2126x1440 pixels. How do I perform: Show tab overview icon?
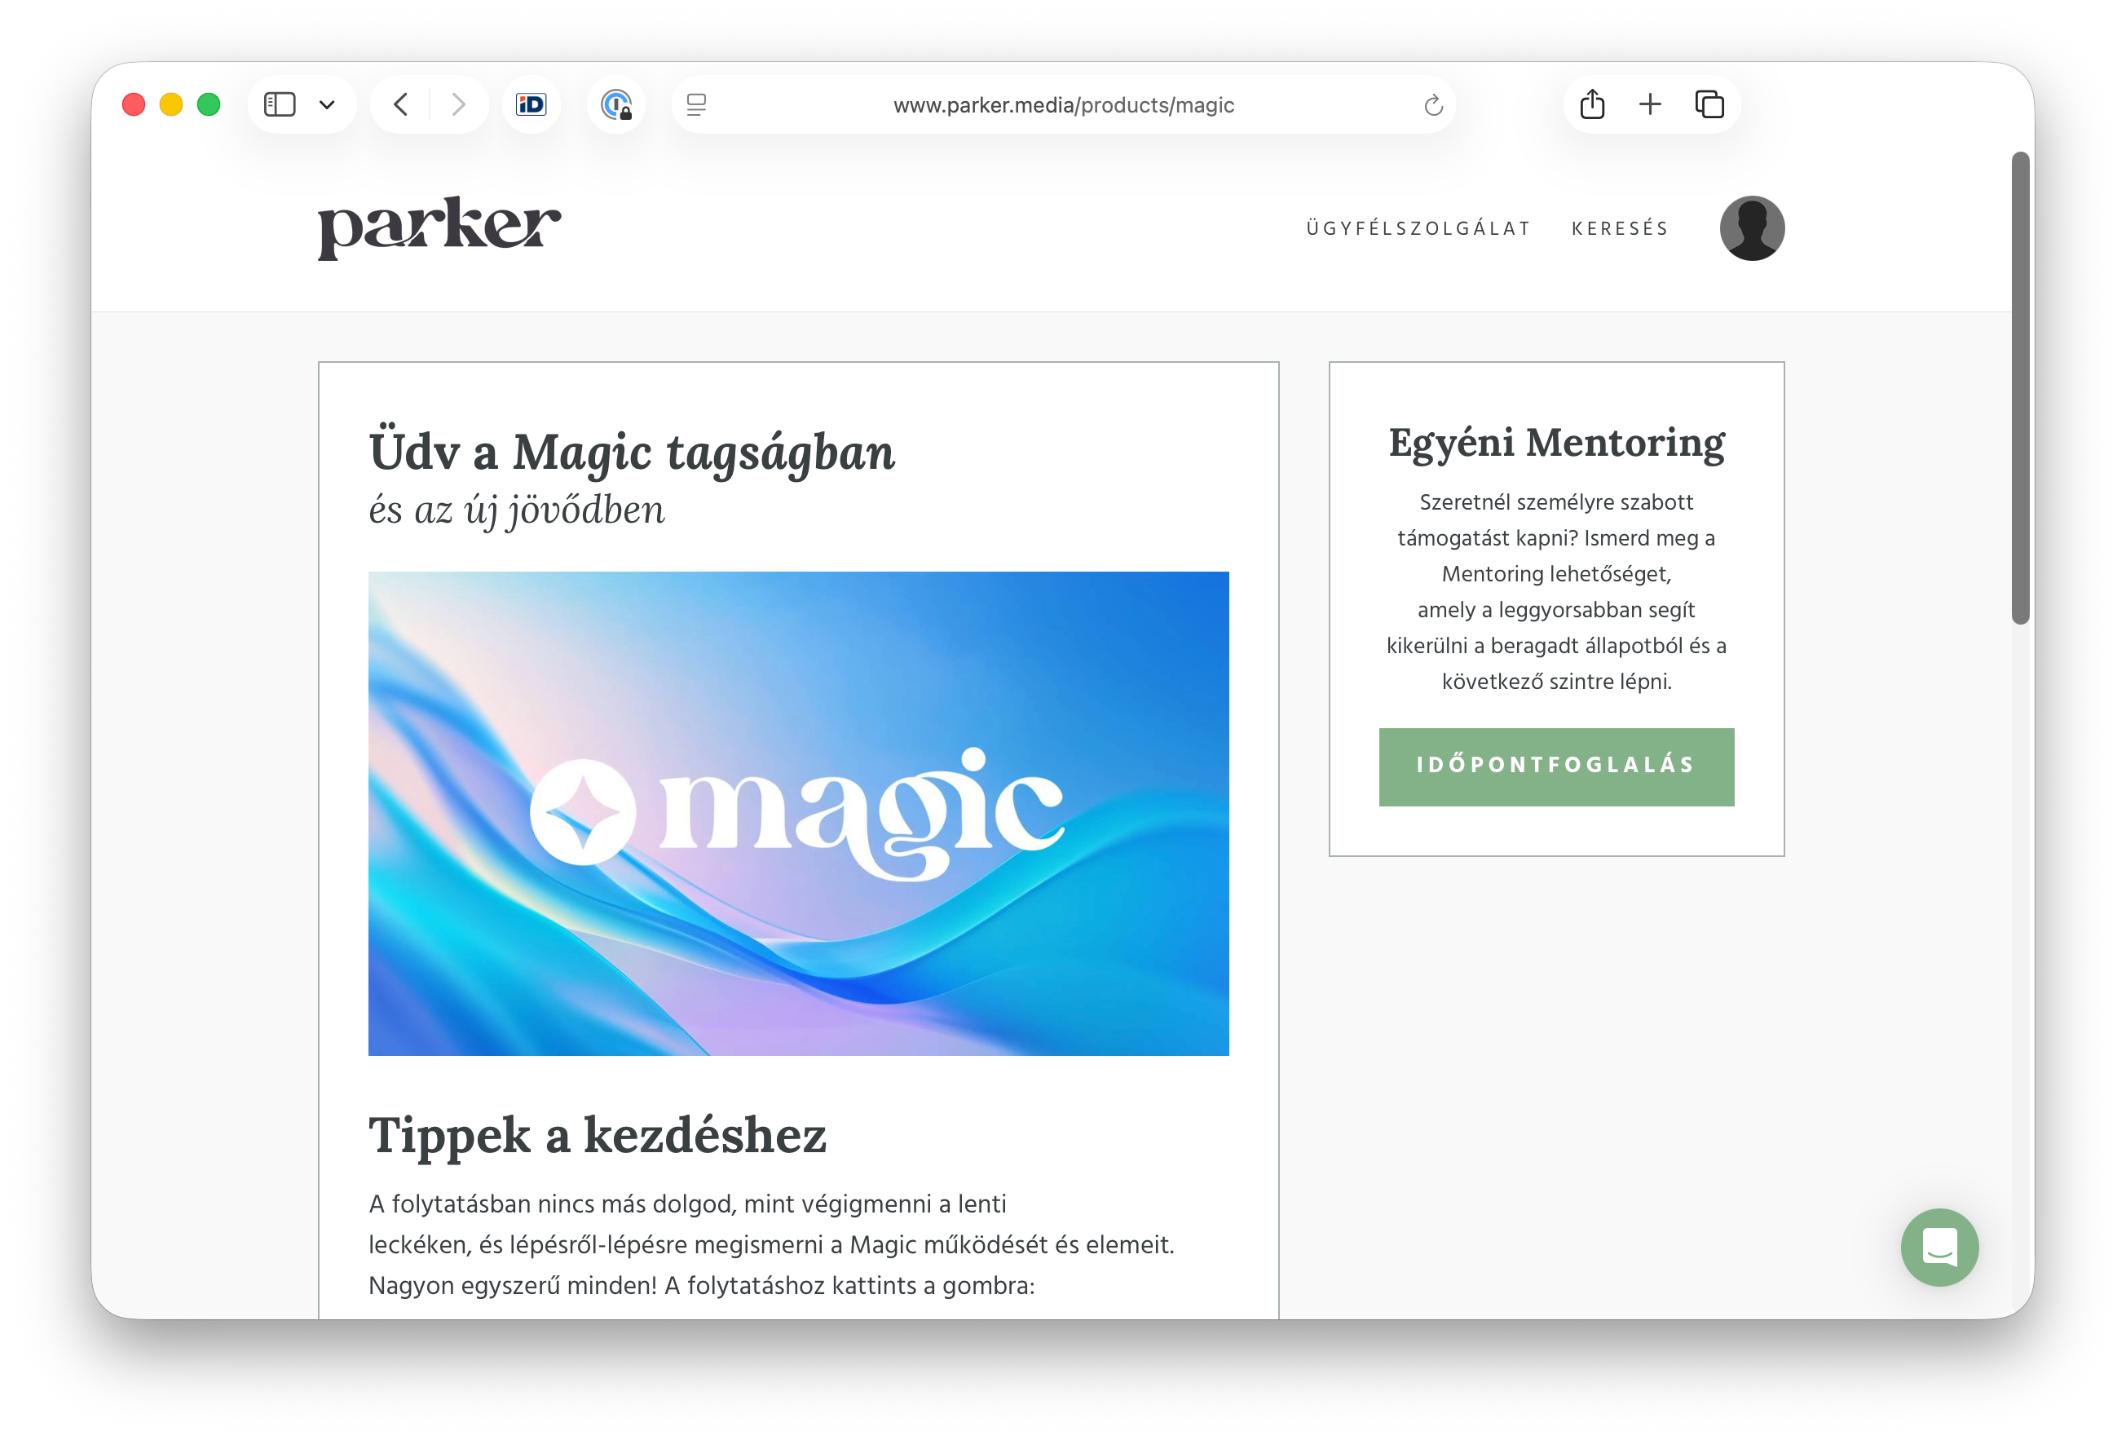point(1709,104)
